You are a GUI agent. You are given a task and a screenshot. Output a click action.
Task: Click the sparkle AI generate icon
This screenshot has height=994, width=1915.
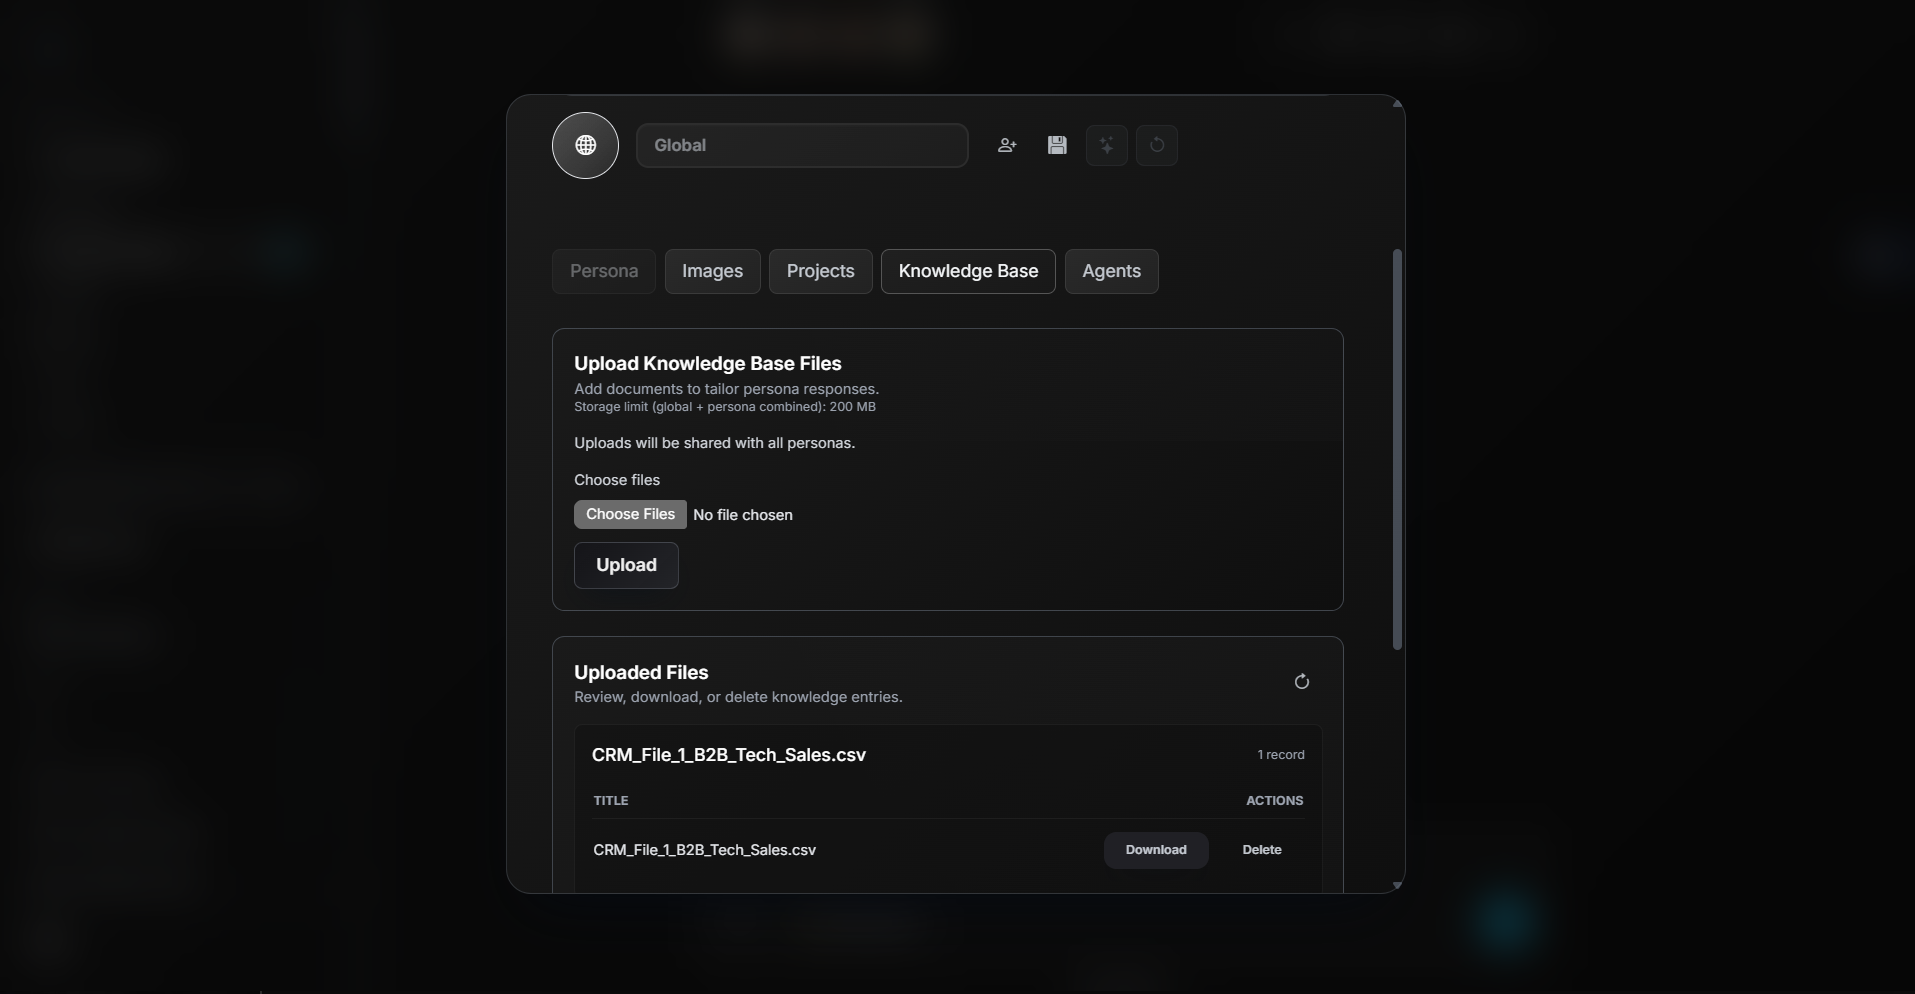(1107, 146)
